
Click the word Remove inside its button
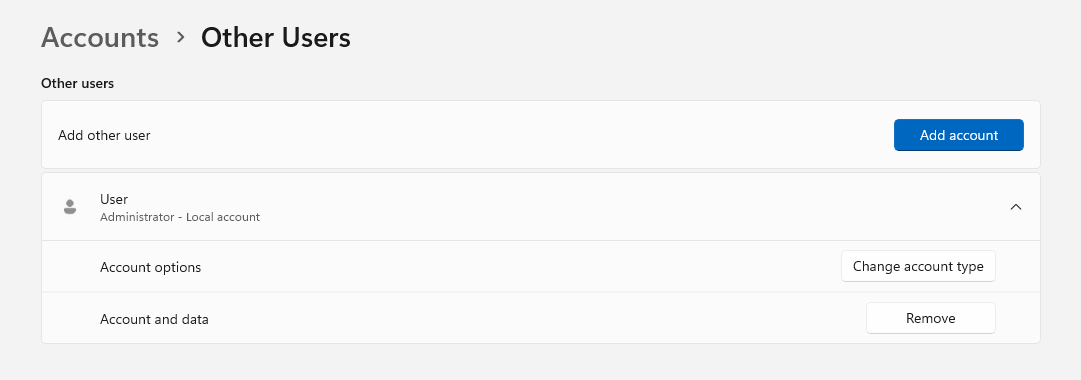click(x=930, y=318)
